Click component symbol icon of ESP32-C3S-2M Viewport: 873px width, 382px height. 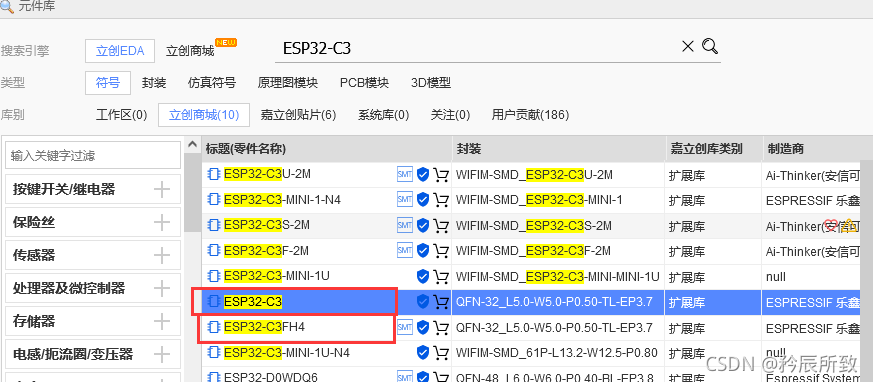click(213, 226)
